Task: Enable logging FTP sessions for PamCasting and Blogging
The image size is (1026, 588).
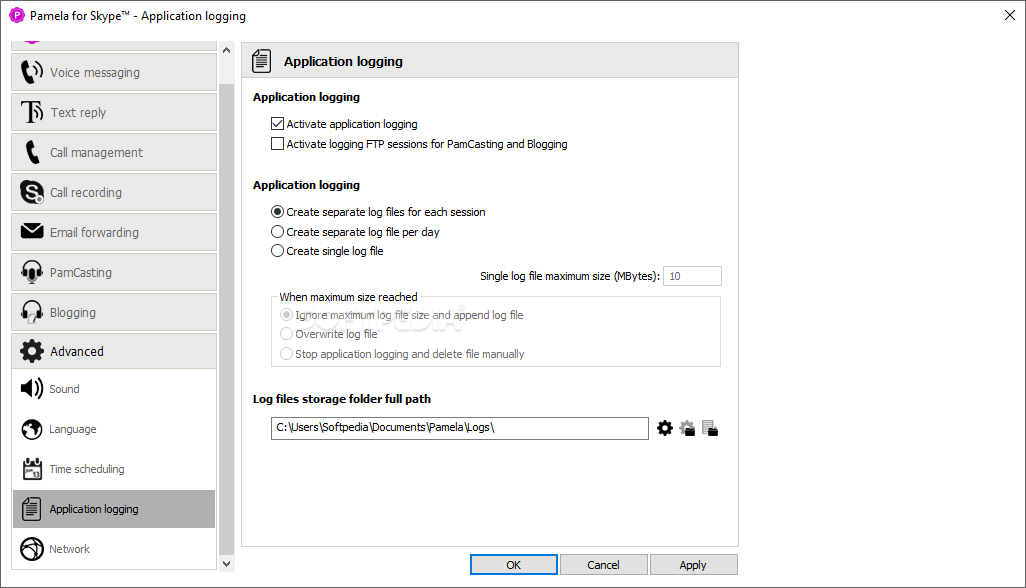Action: pos(277,144)
